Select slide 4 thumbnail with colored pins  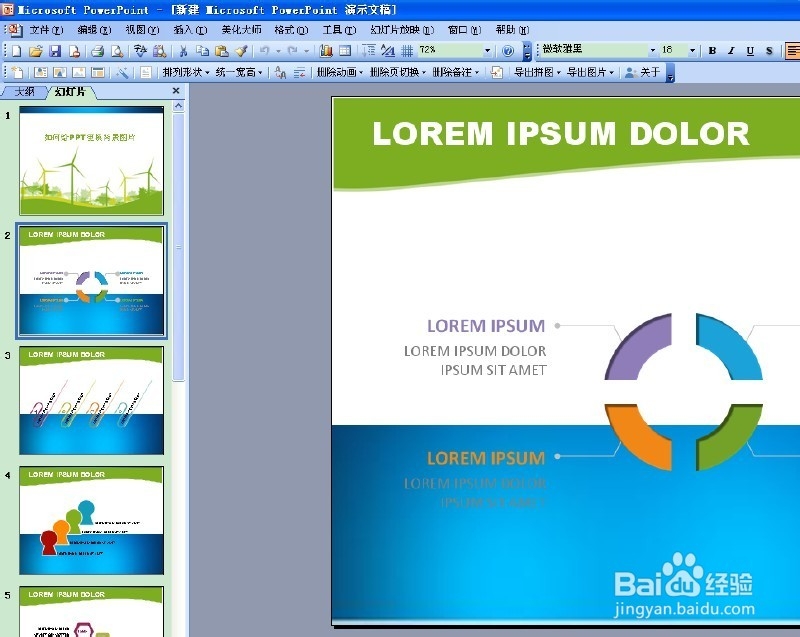click(x=92, y=520)
